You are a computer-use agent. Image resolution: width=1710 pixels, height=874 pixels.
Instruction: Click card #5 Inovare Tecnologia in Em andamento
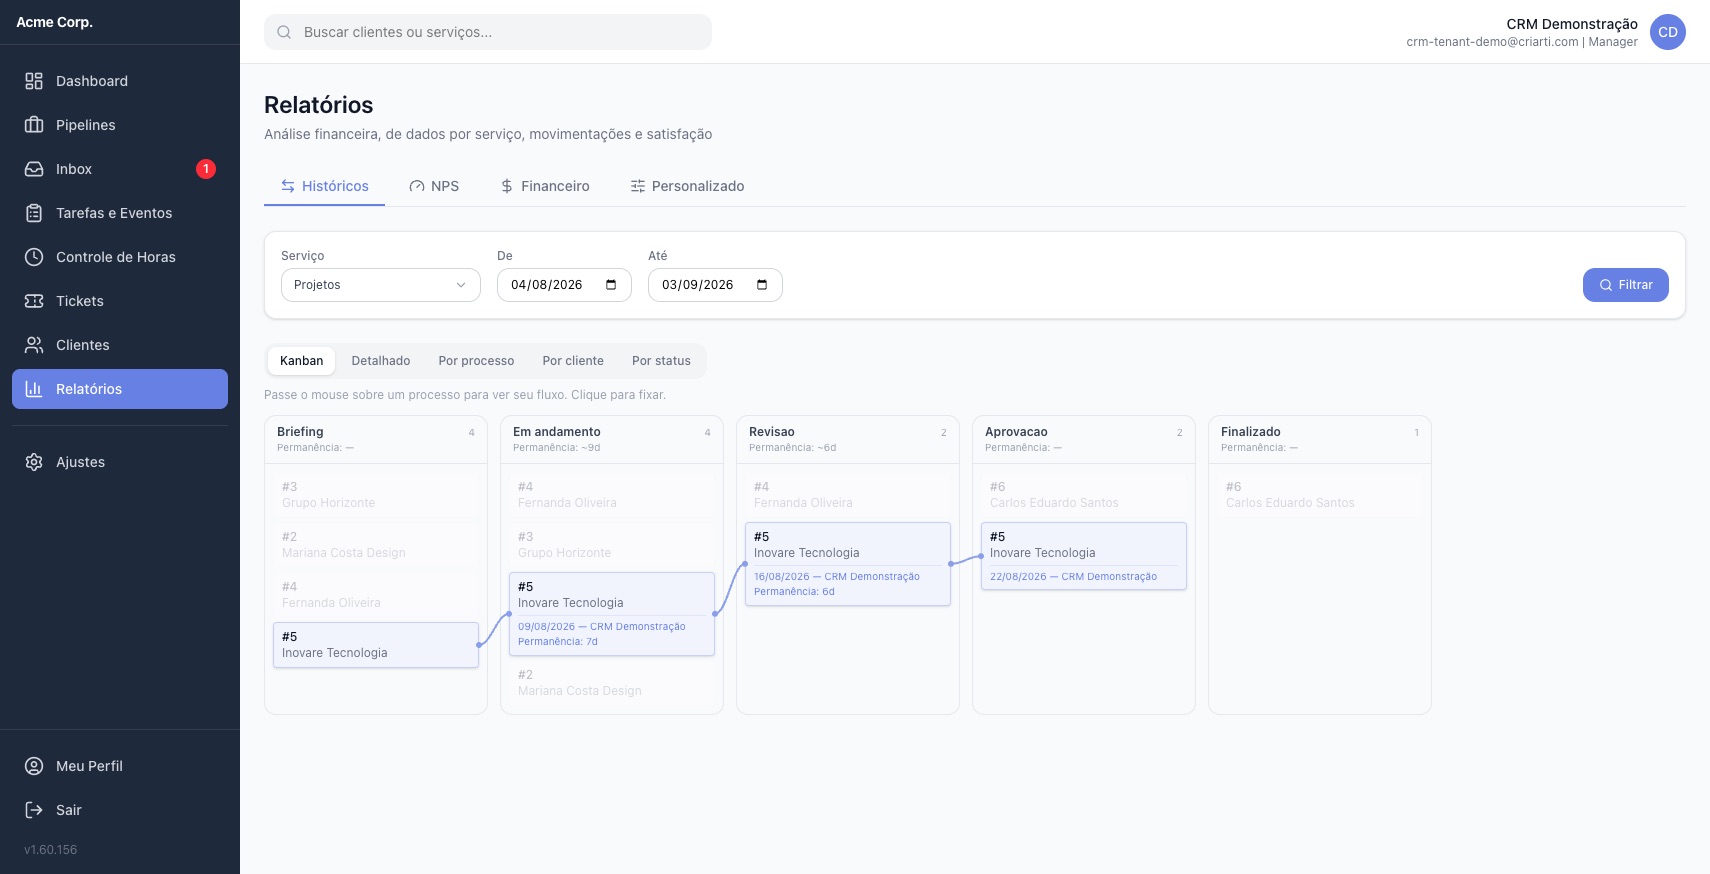(612, 614)
